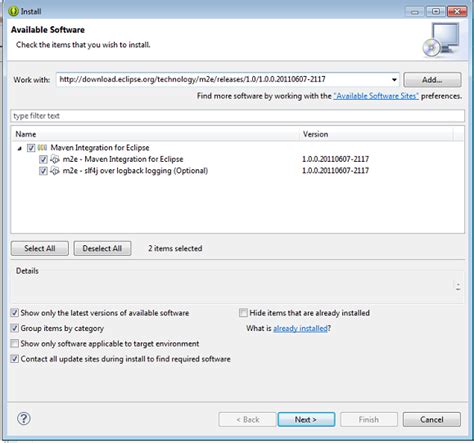
Task: Cancel the Install dialog
Action: (x=432, y=419)
